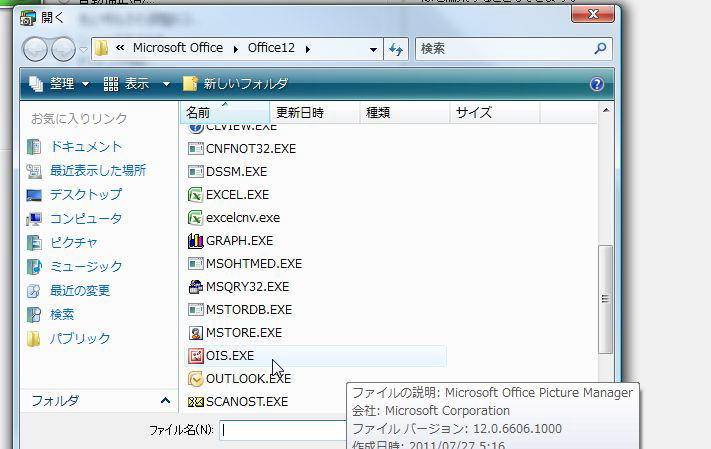Select the file name SCANOST.EXE

coord(247,402)
